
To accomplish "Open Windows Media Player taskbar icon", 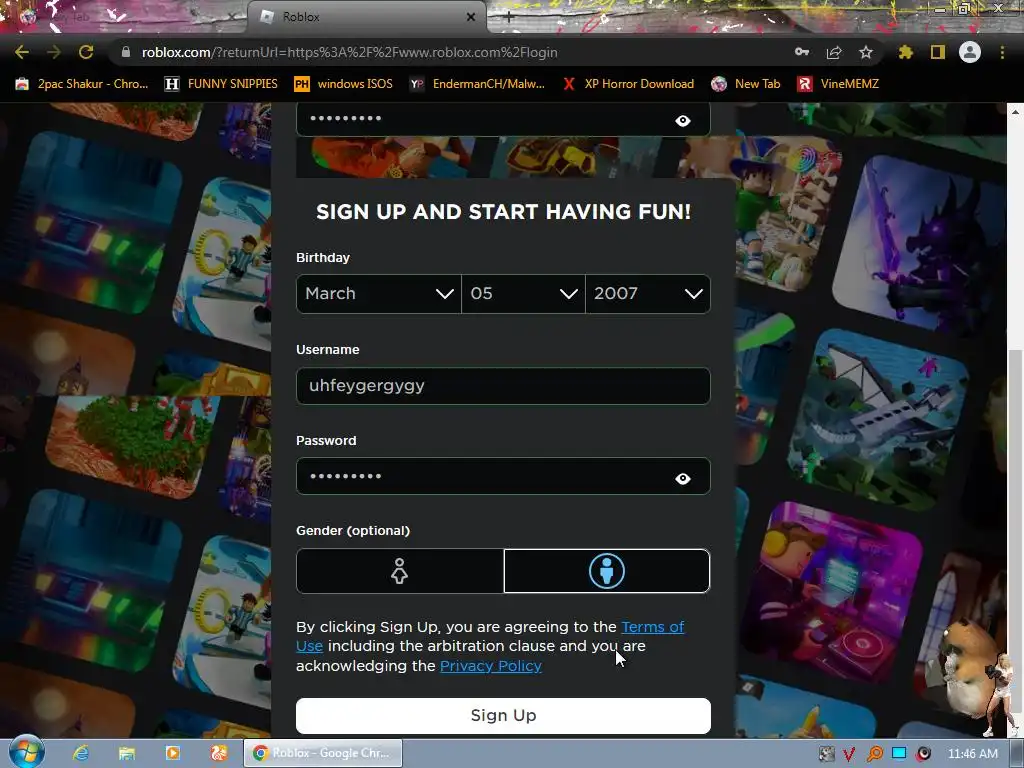I will 172,753.
